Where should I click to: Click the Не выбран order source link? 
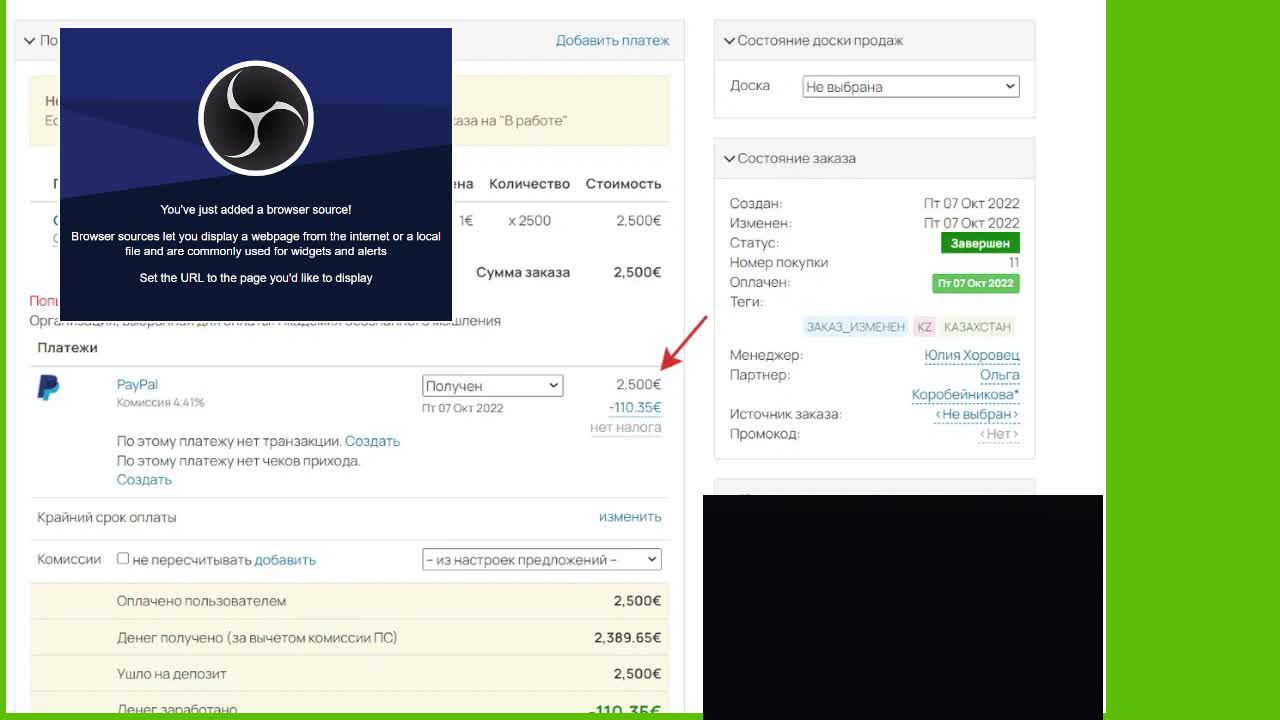point(977,414)
